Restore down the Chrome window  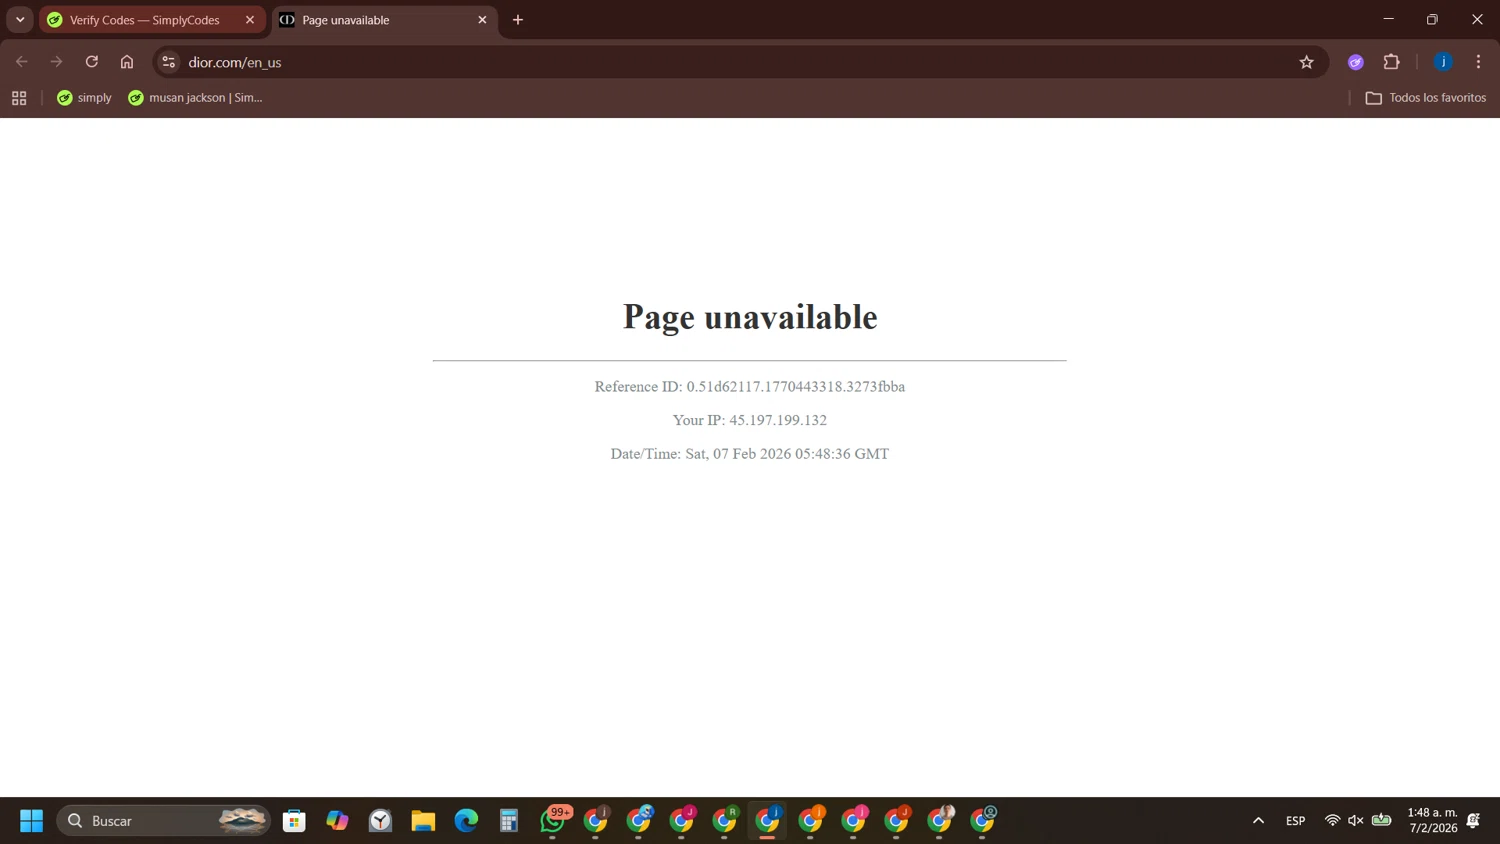[1432, 19]
